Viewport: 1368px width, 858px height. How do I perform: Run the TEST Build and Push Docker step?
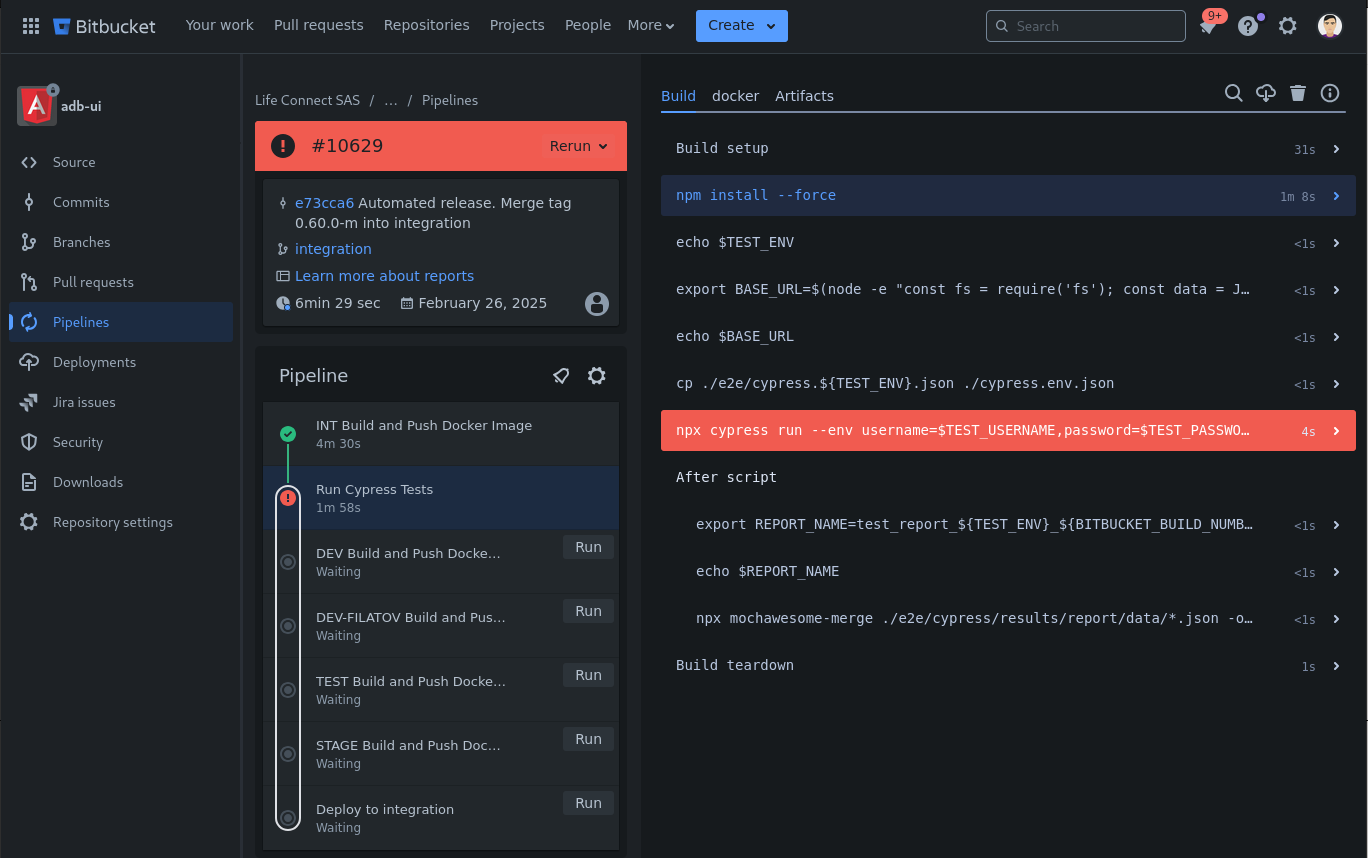point(588,675)
